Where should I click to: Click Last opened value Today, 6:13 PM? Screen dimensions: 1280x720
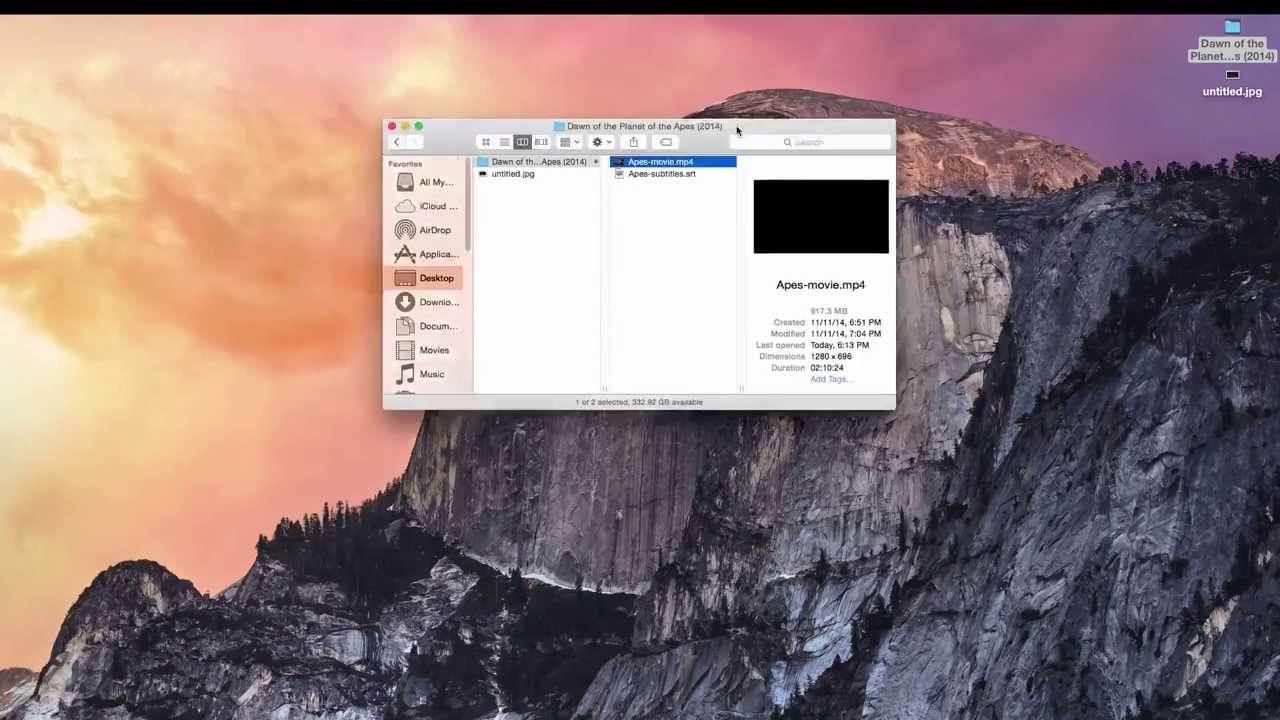coord(840,345)
